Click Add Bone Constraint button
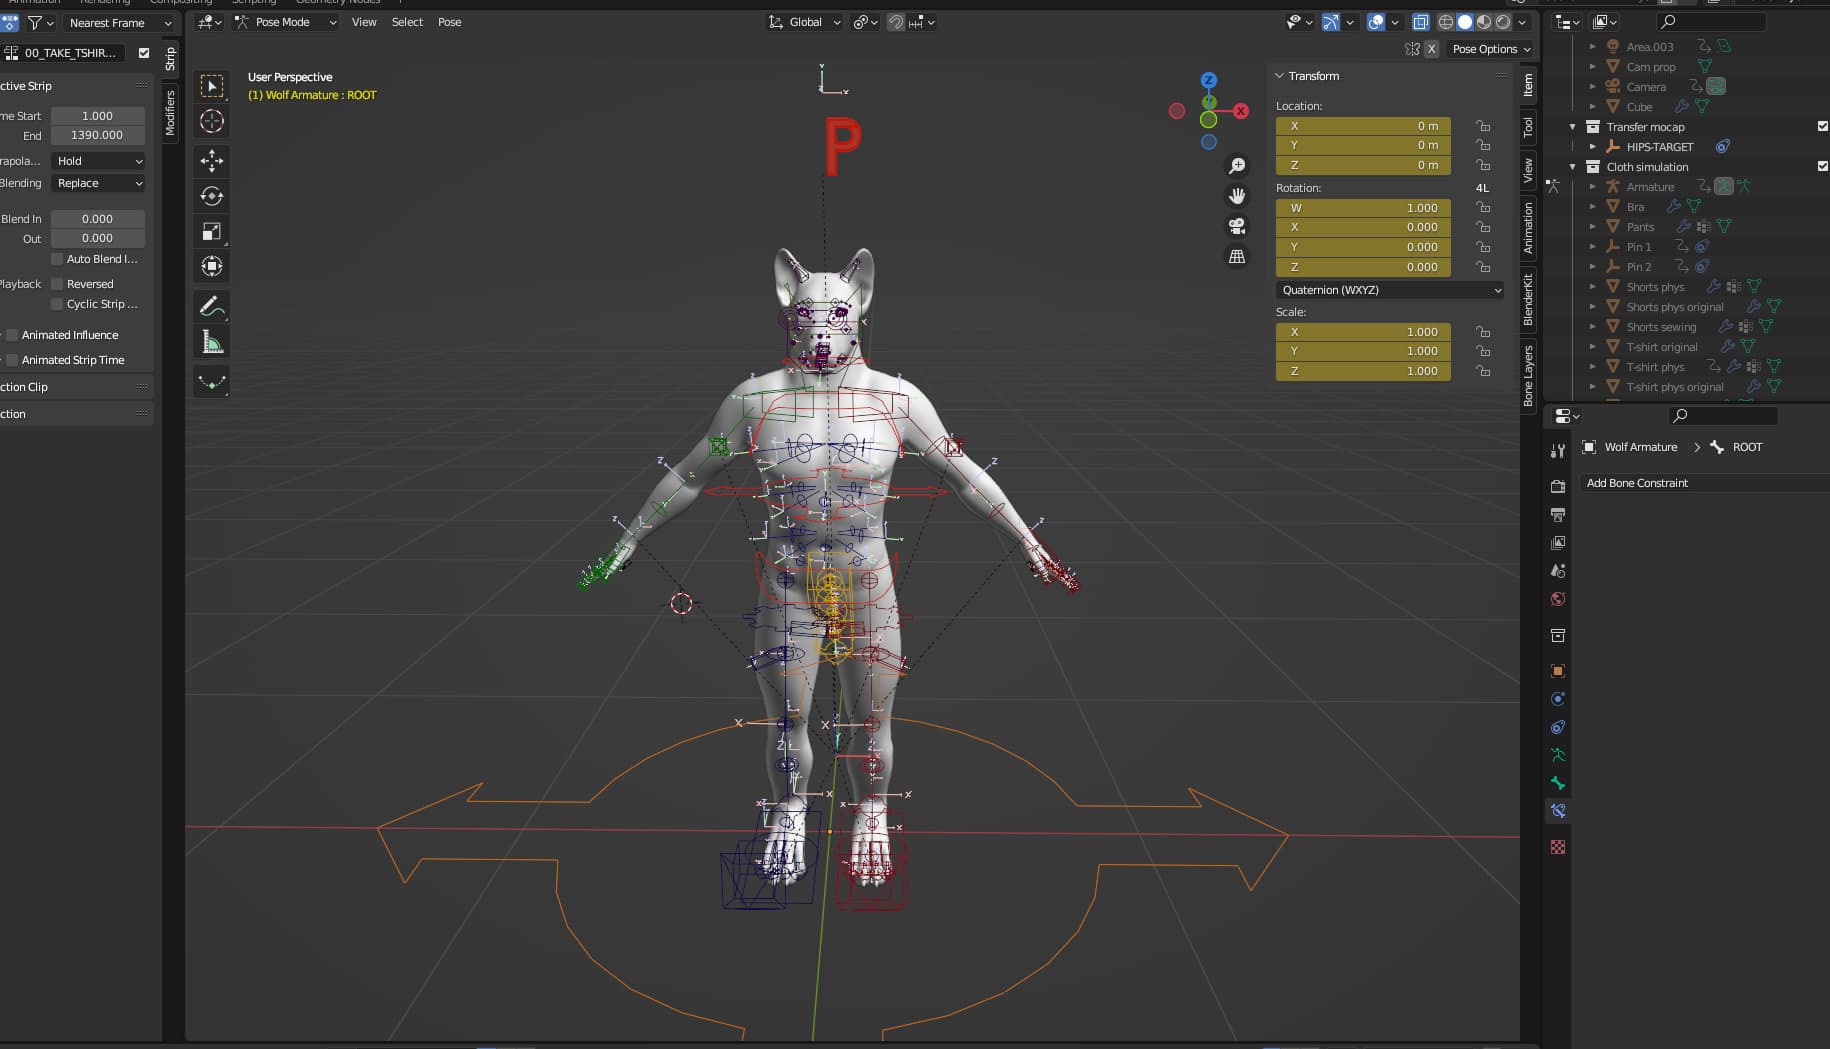 [x=1705, y=483]
